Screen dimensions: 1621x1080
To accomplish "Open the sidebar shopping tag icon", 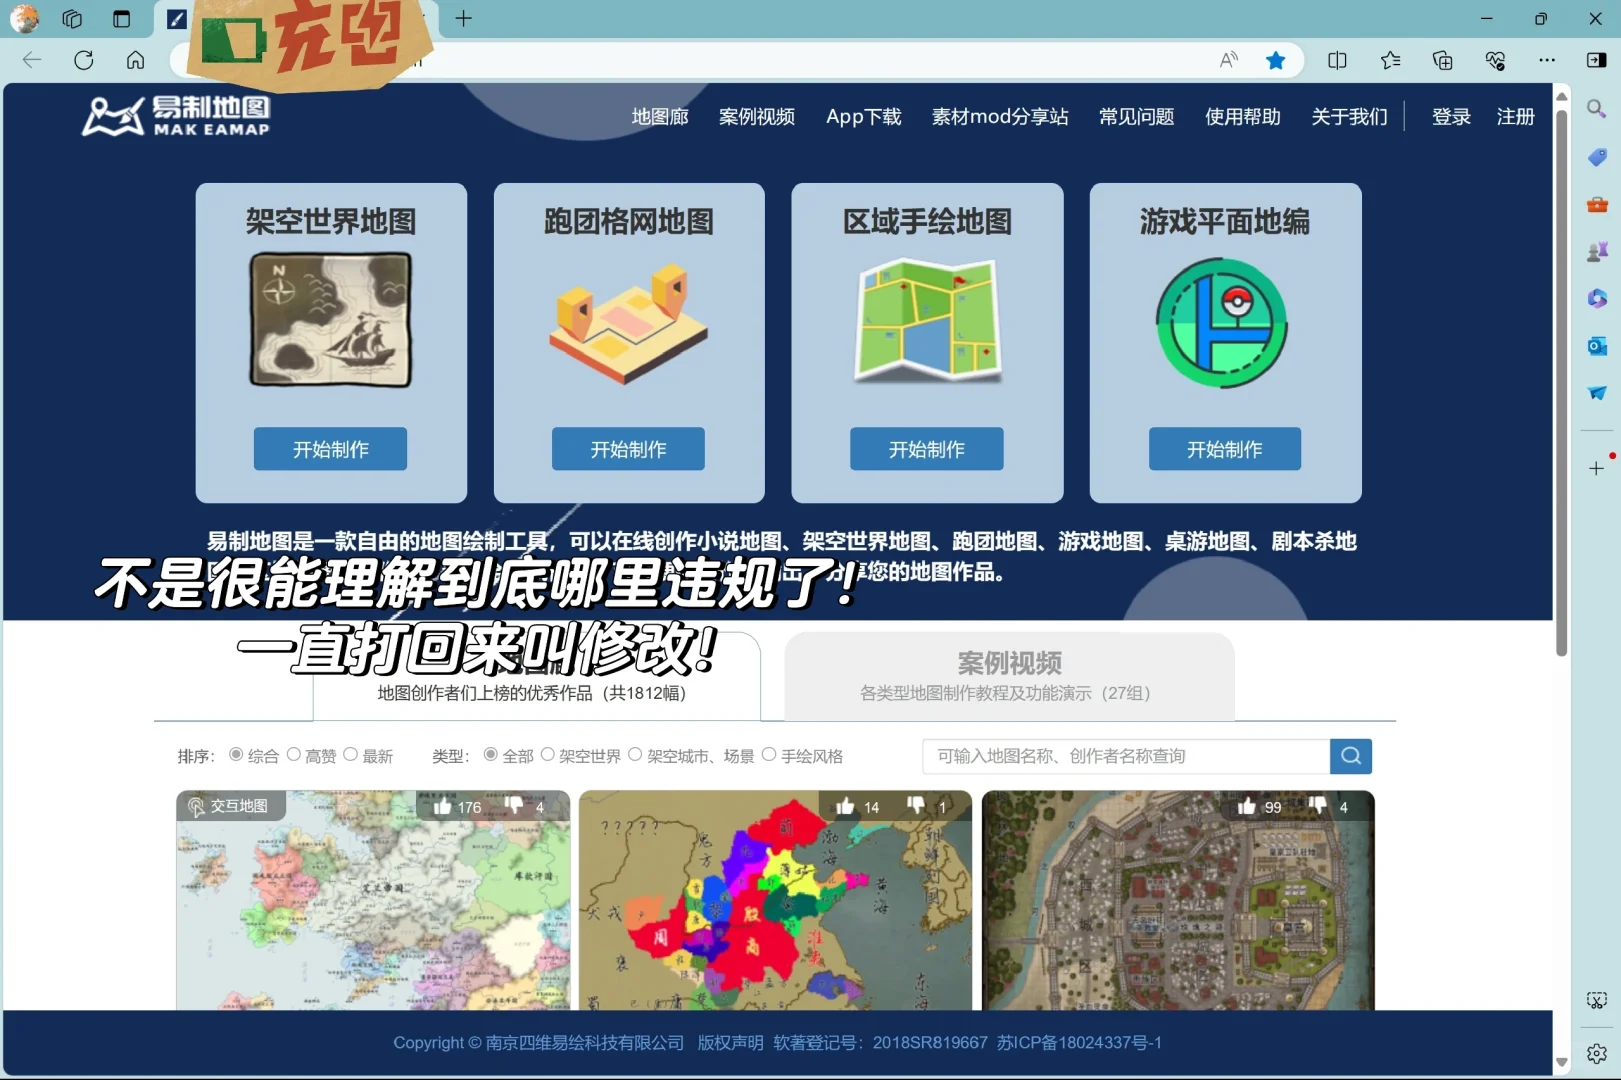I will tap(1597, 156).
